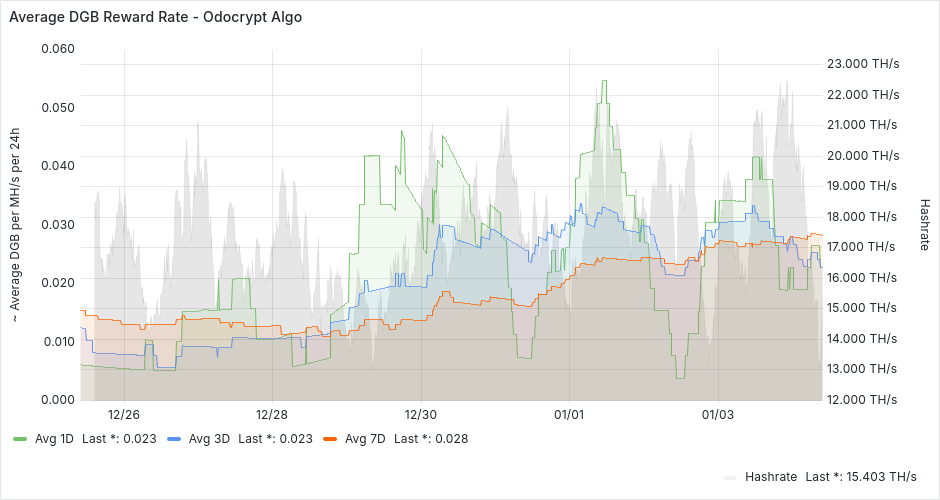This screenshot has width=940, height=500.
Task: Click the vertical Hashrate right axis title
Action: pos(923,222)
